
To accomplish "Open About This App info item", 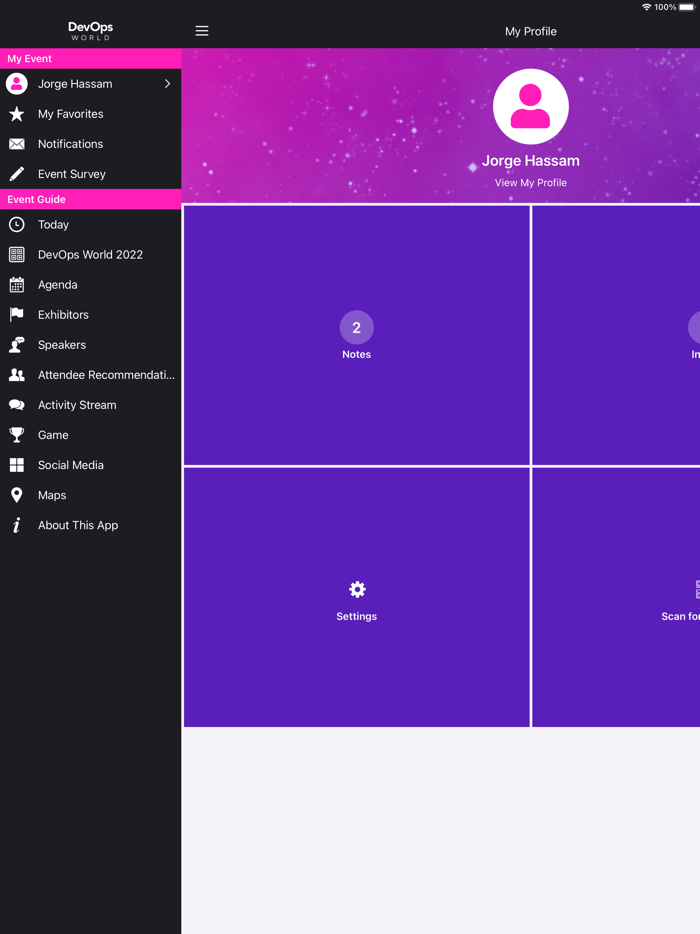I will [78, 525].
